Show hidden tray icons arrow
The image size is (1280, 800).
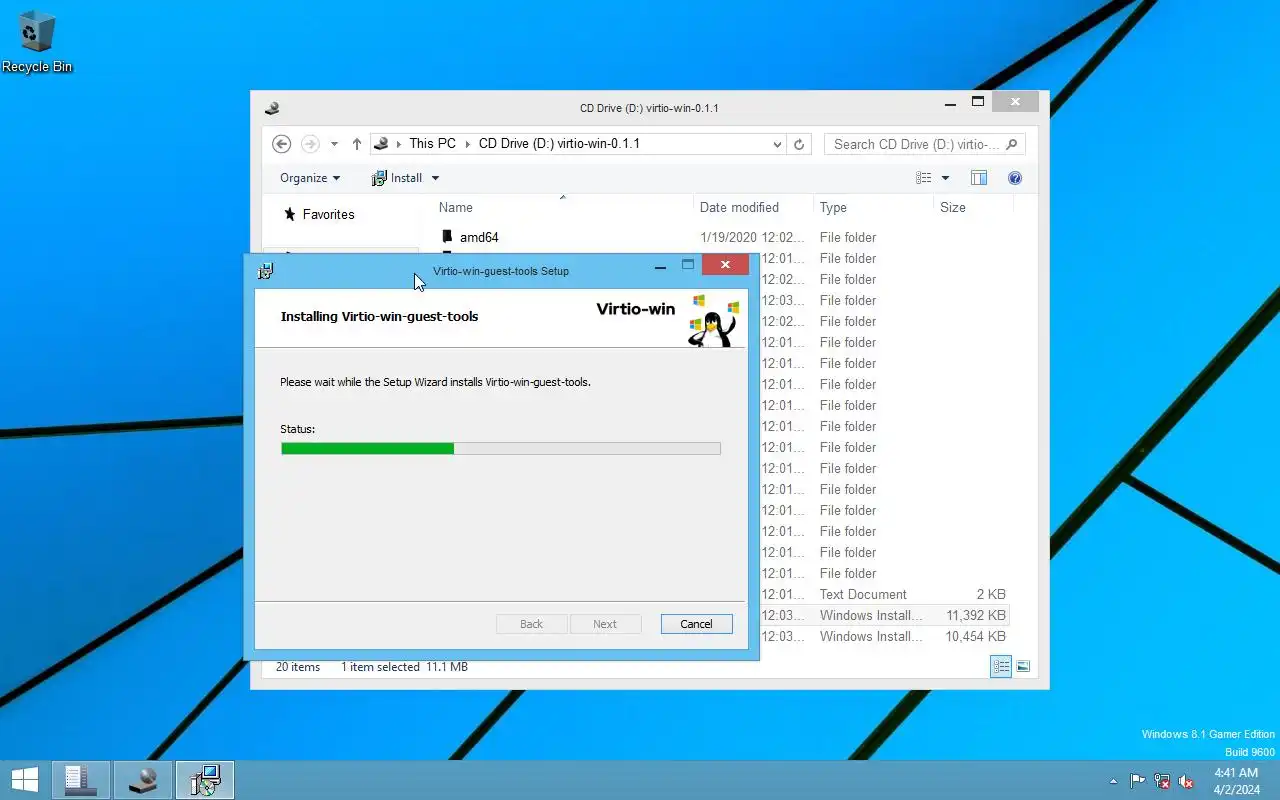pyautogui.click(x=1113, y=781)
